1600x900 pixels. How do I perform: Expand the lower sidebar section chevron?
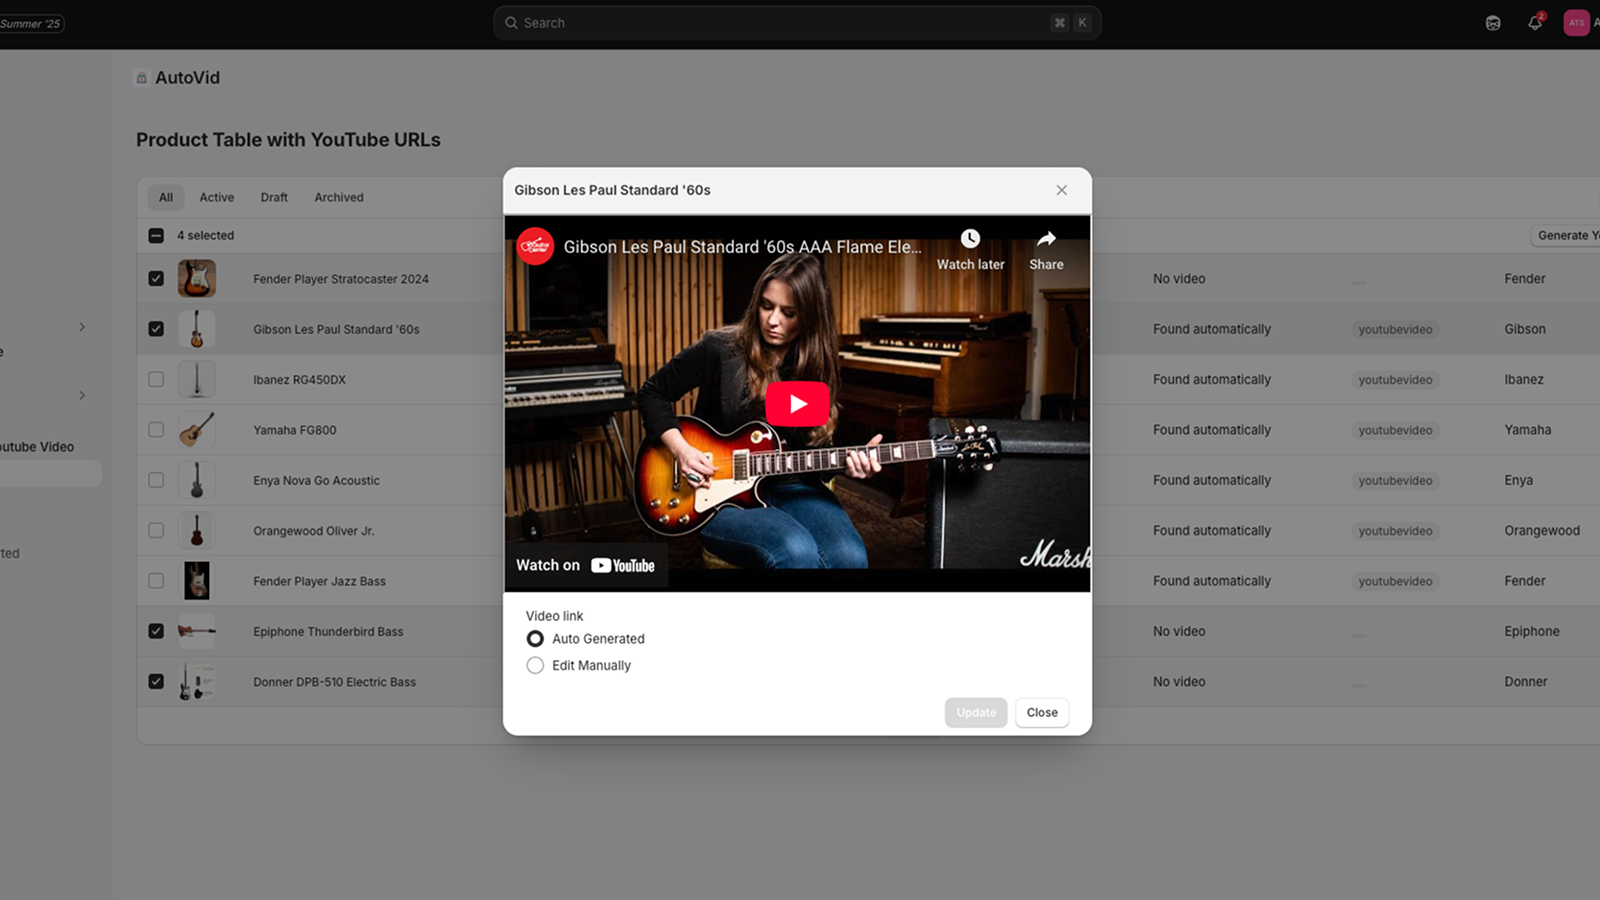pyautogui.click(x=82, y=395)
